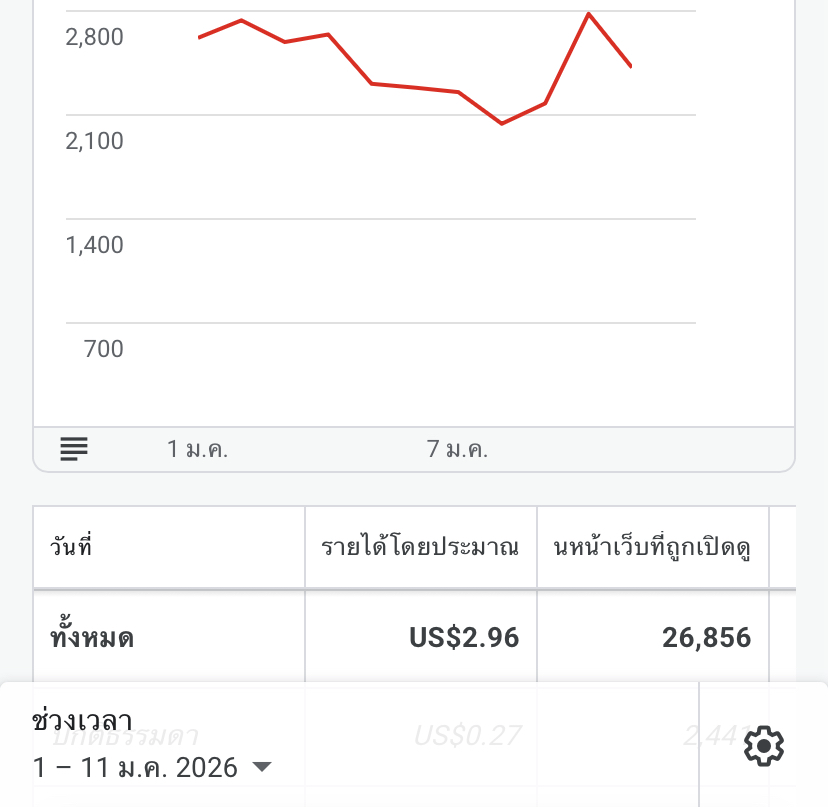Click the 1,400 y-axis label

pos(94,245)
